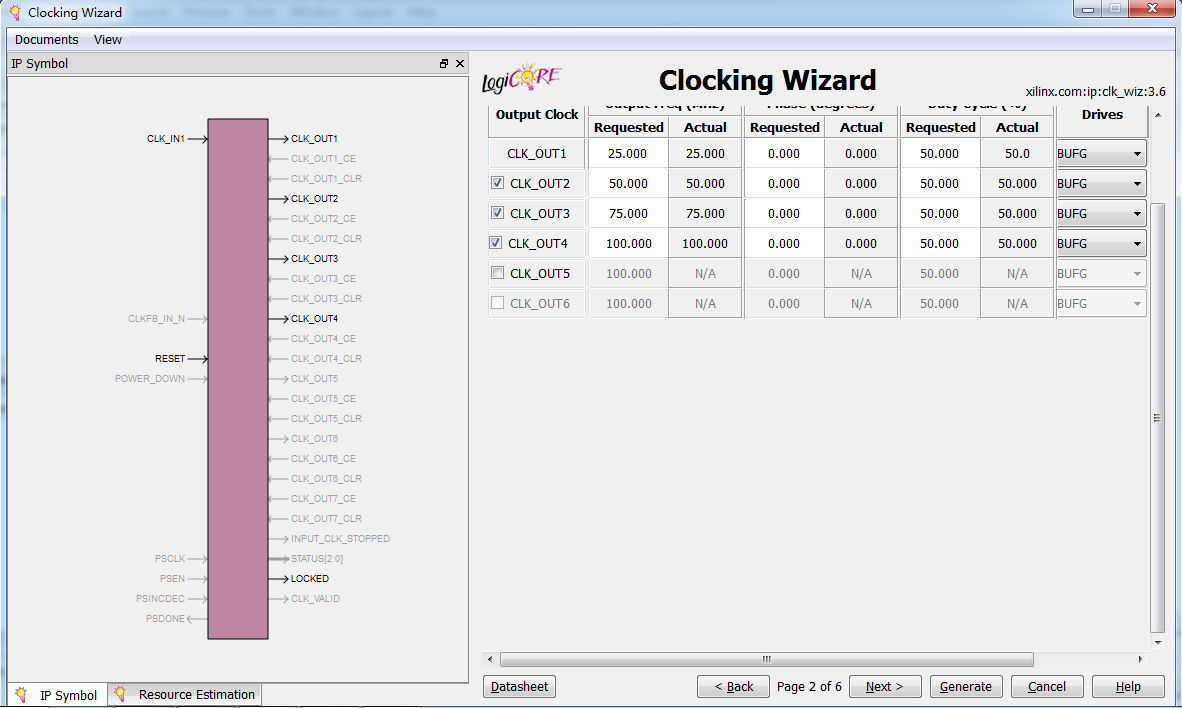Click CLK_OUT3 actual frequency 75.000

point(705,214)
